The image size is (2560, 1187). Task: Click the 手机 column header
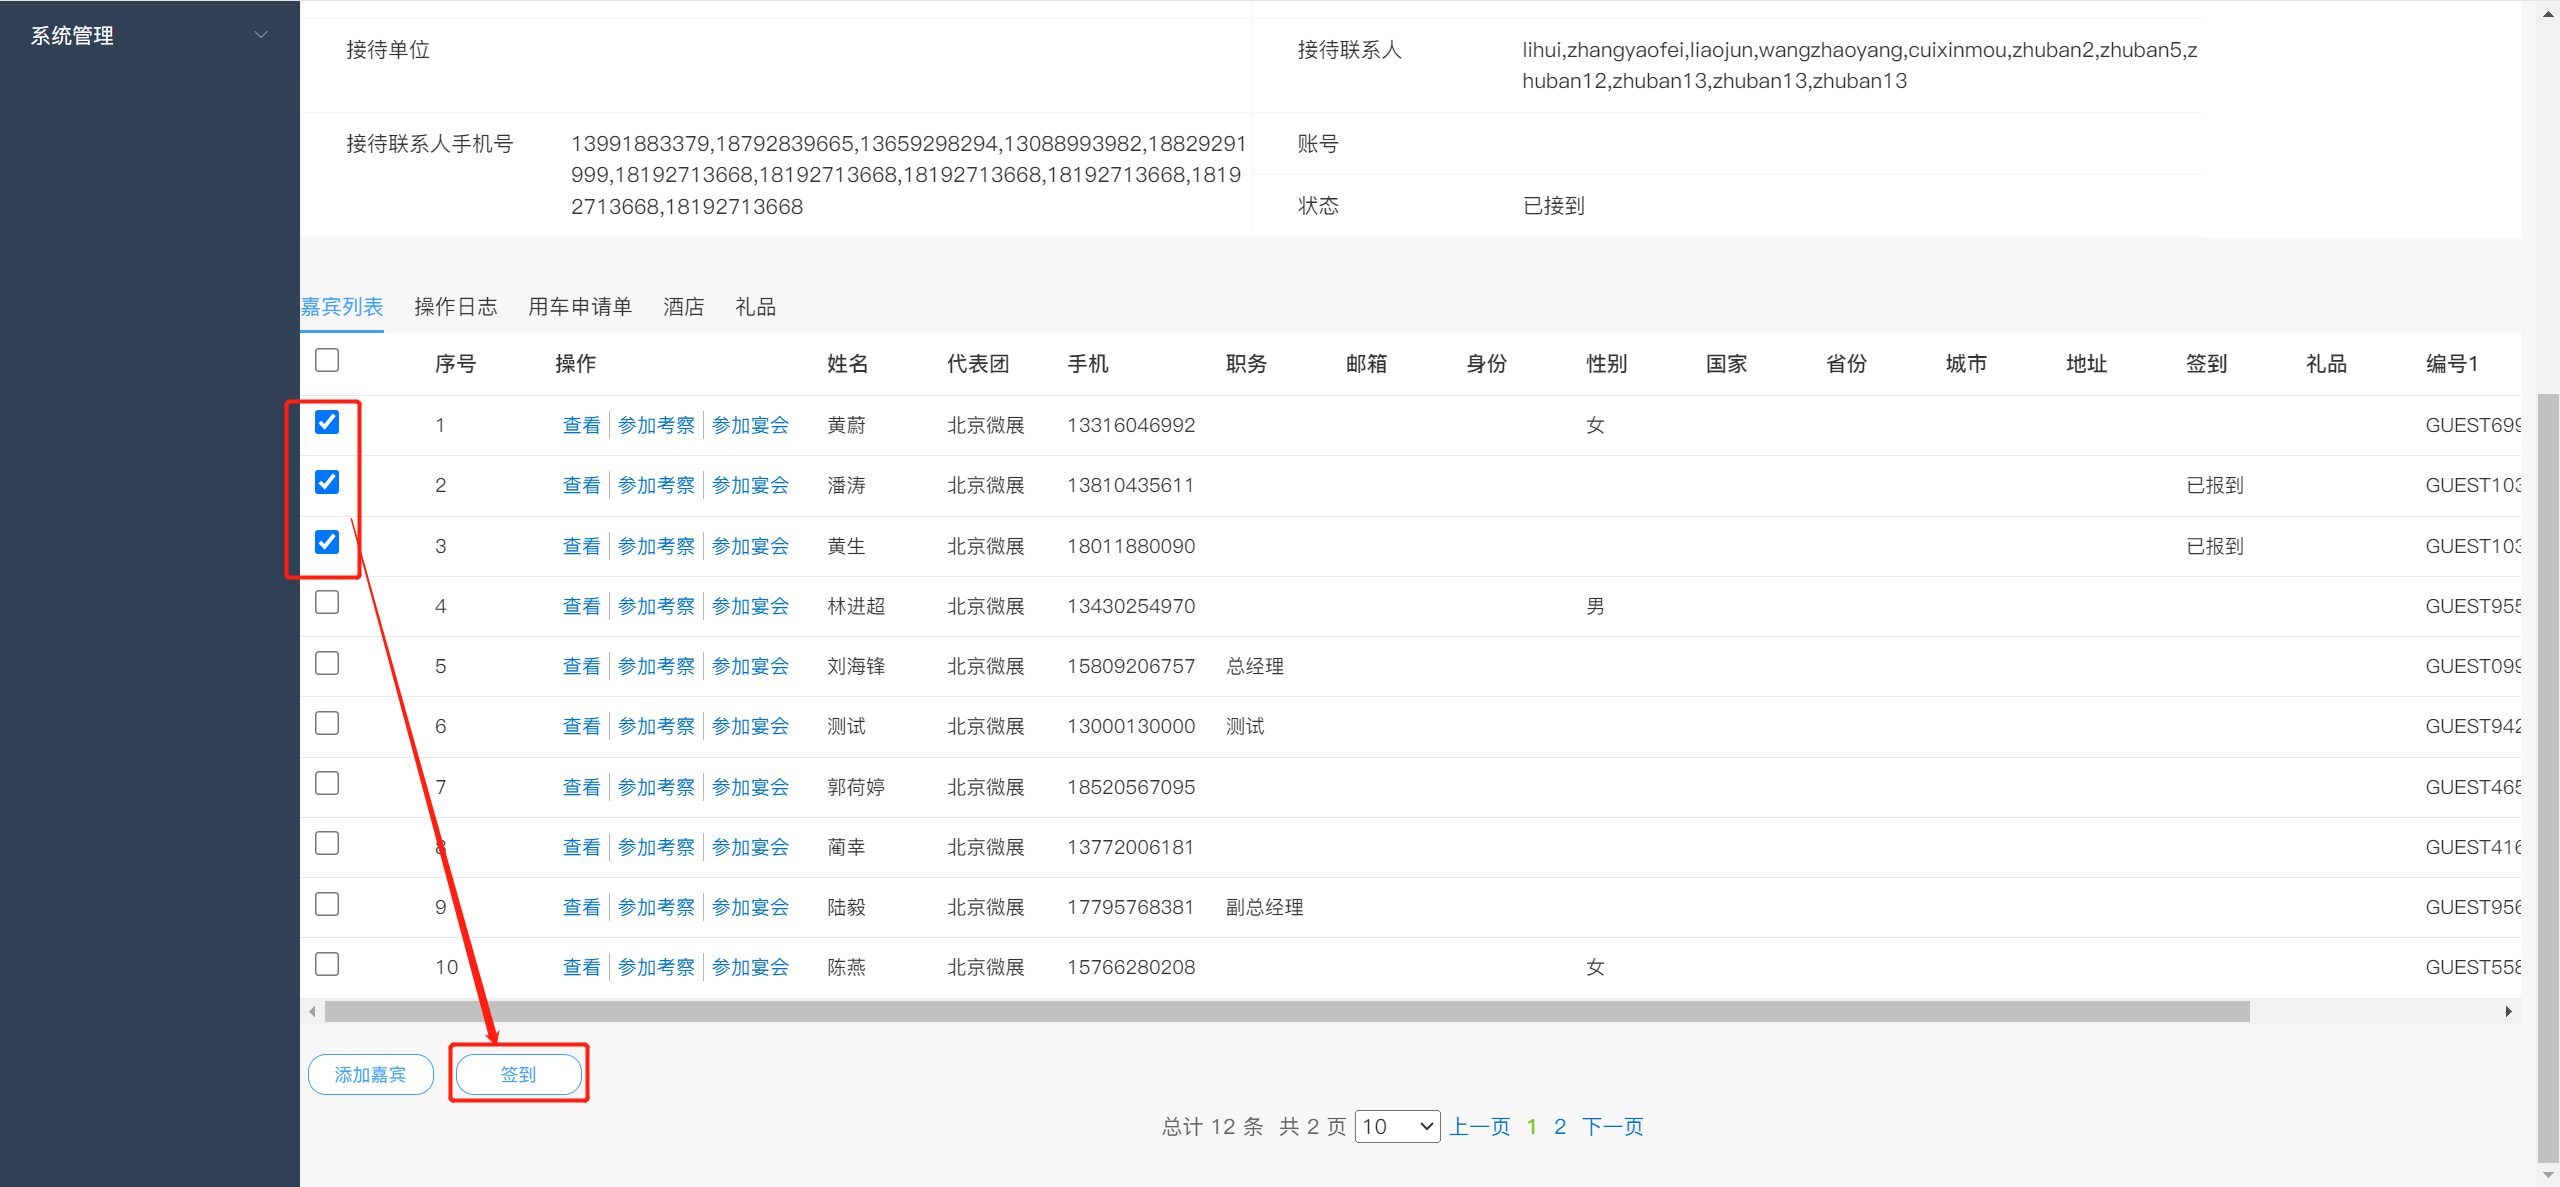coord(1088,364)
